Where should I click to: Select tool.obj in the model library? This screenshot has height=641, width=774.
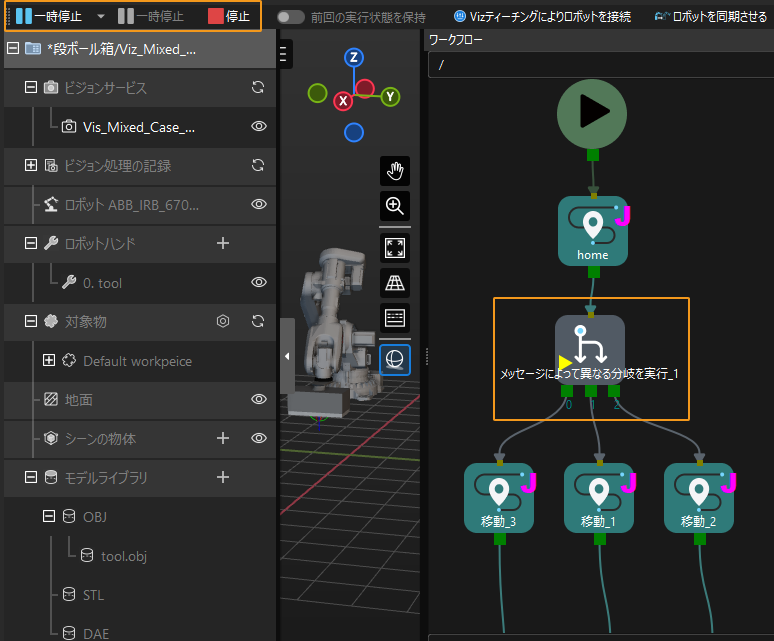click(x=124, y=556)
